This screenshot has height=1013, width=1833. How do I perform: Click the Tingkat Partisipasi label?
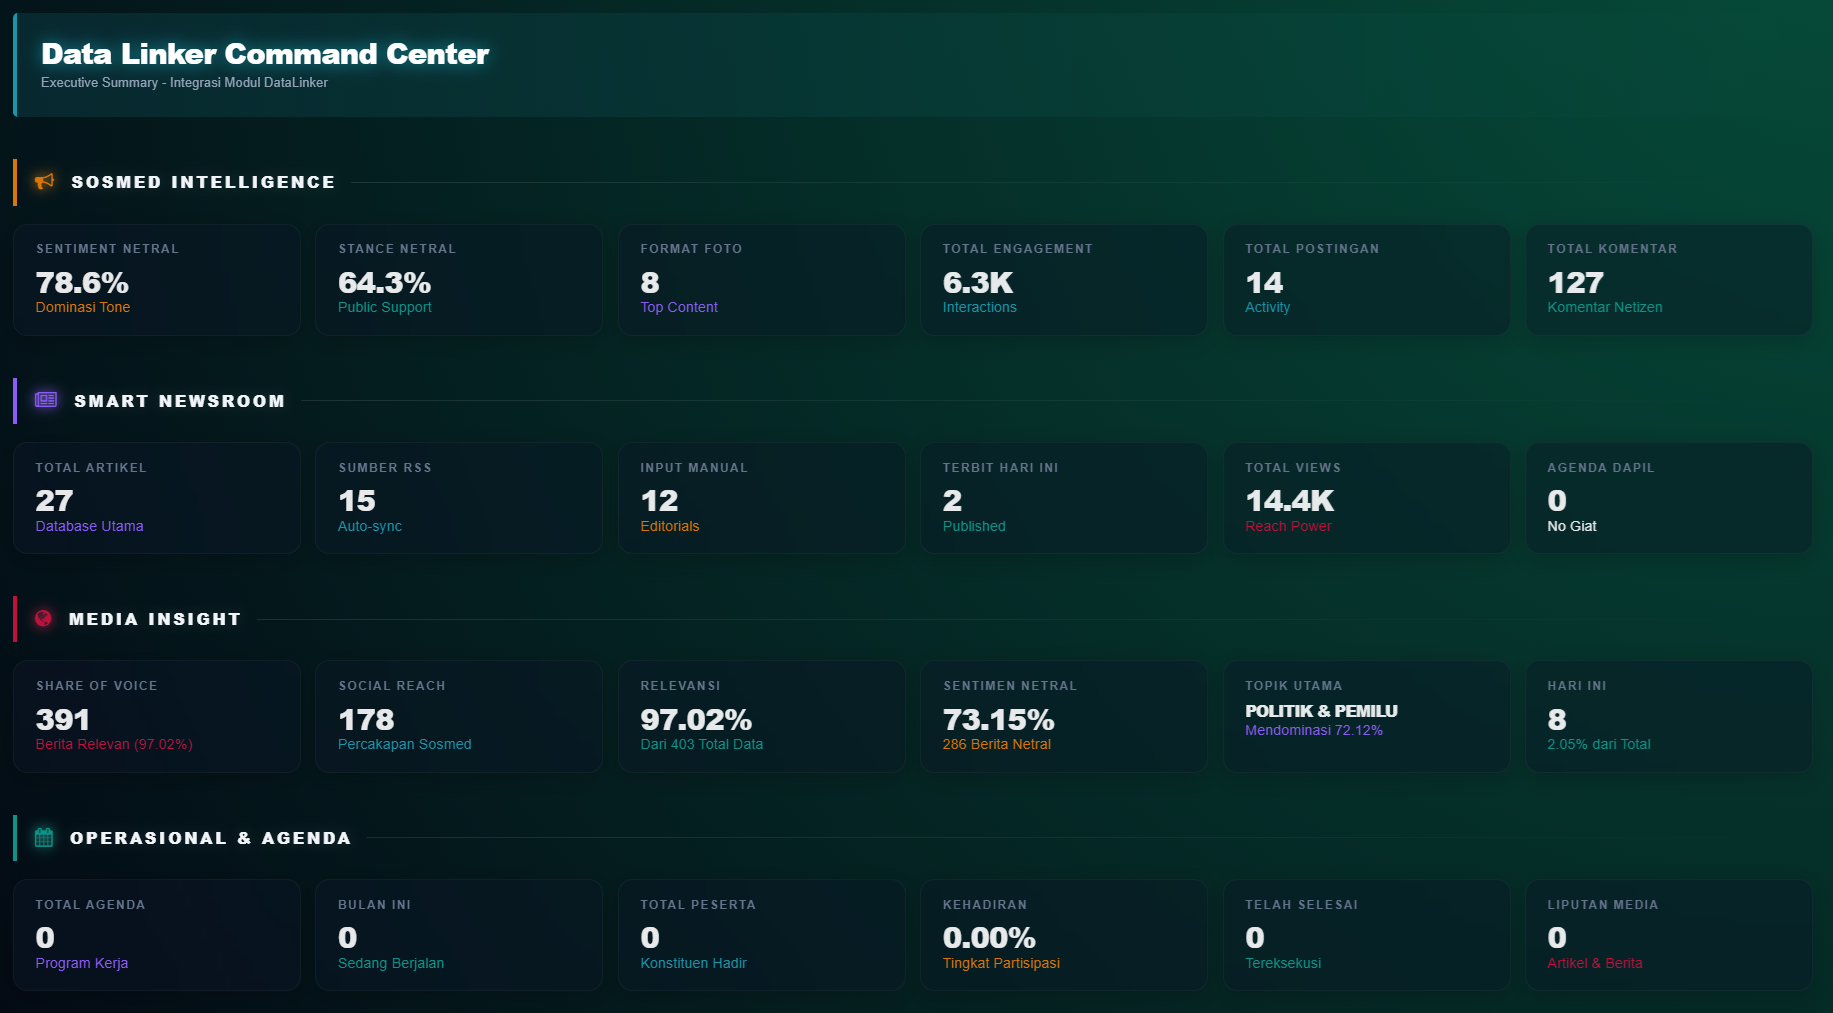pos(1001,964)
